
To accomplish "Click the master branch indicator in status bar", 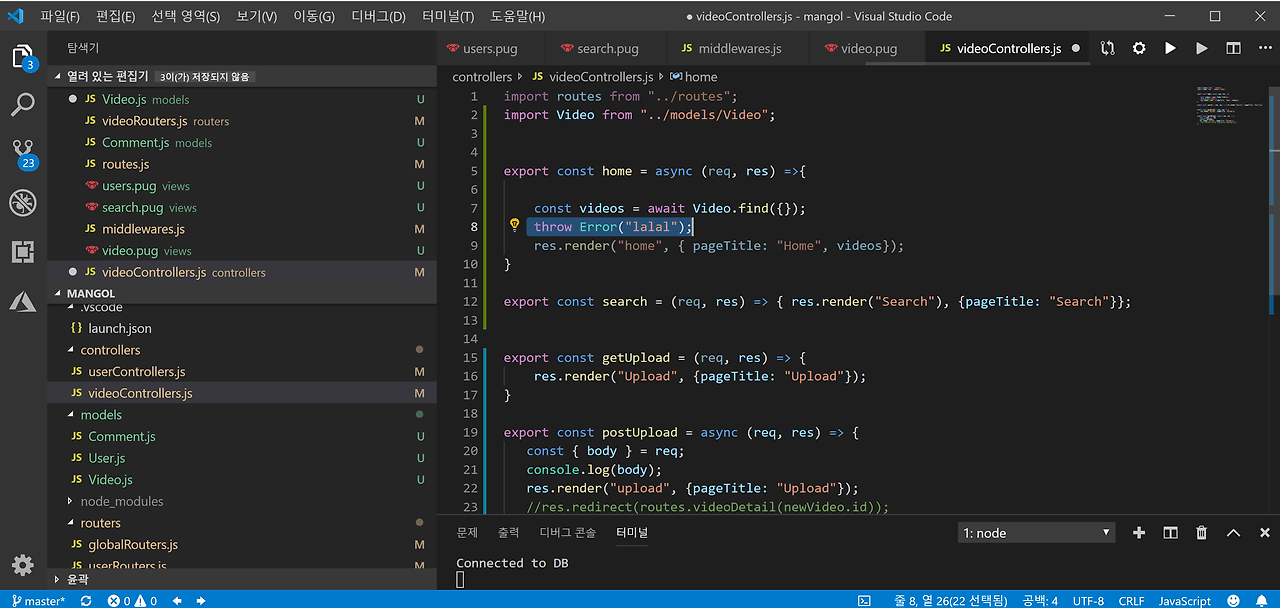I will (x=37, y=601).
